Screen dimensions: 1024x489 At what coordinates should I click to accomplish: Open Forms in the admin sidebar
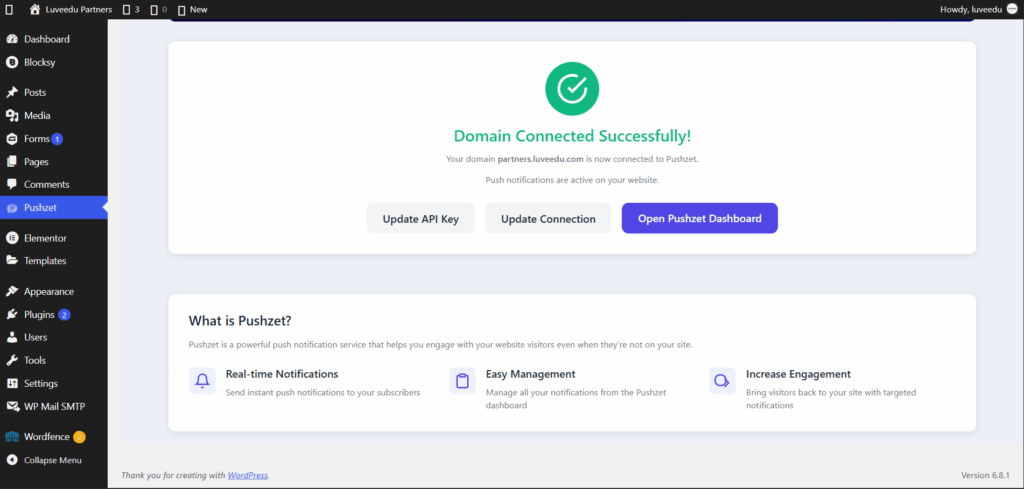pos(54,139)
